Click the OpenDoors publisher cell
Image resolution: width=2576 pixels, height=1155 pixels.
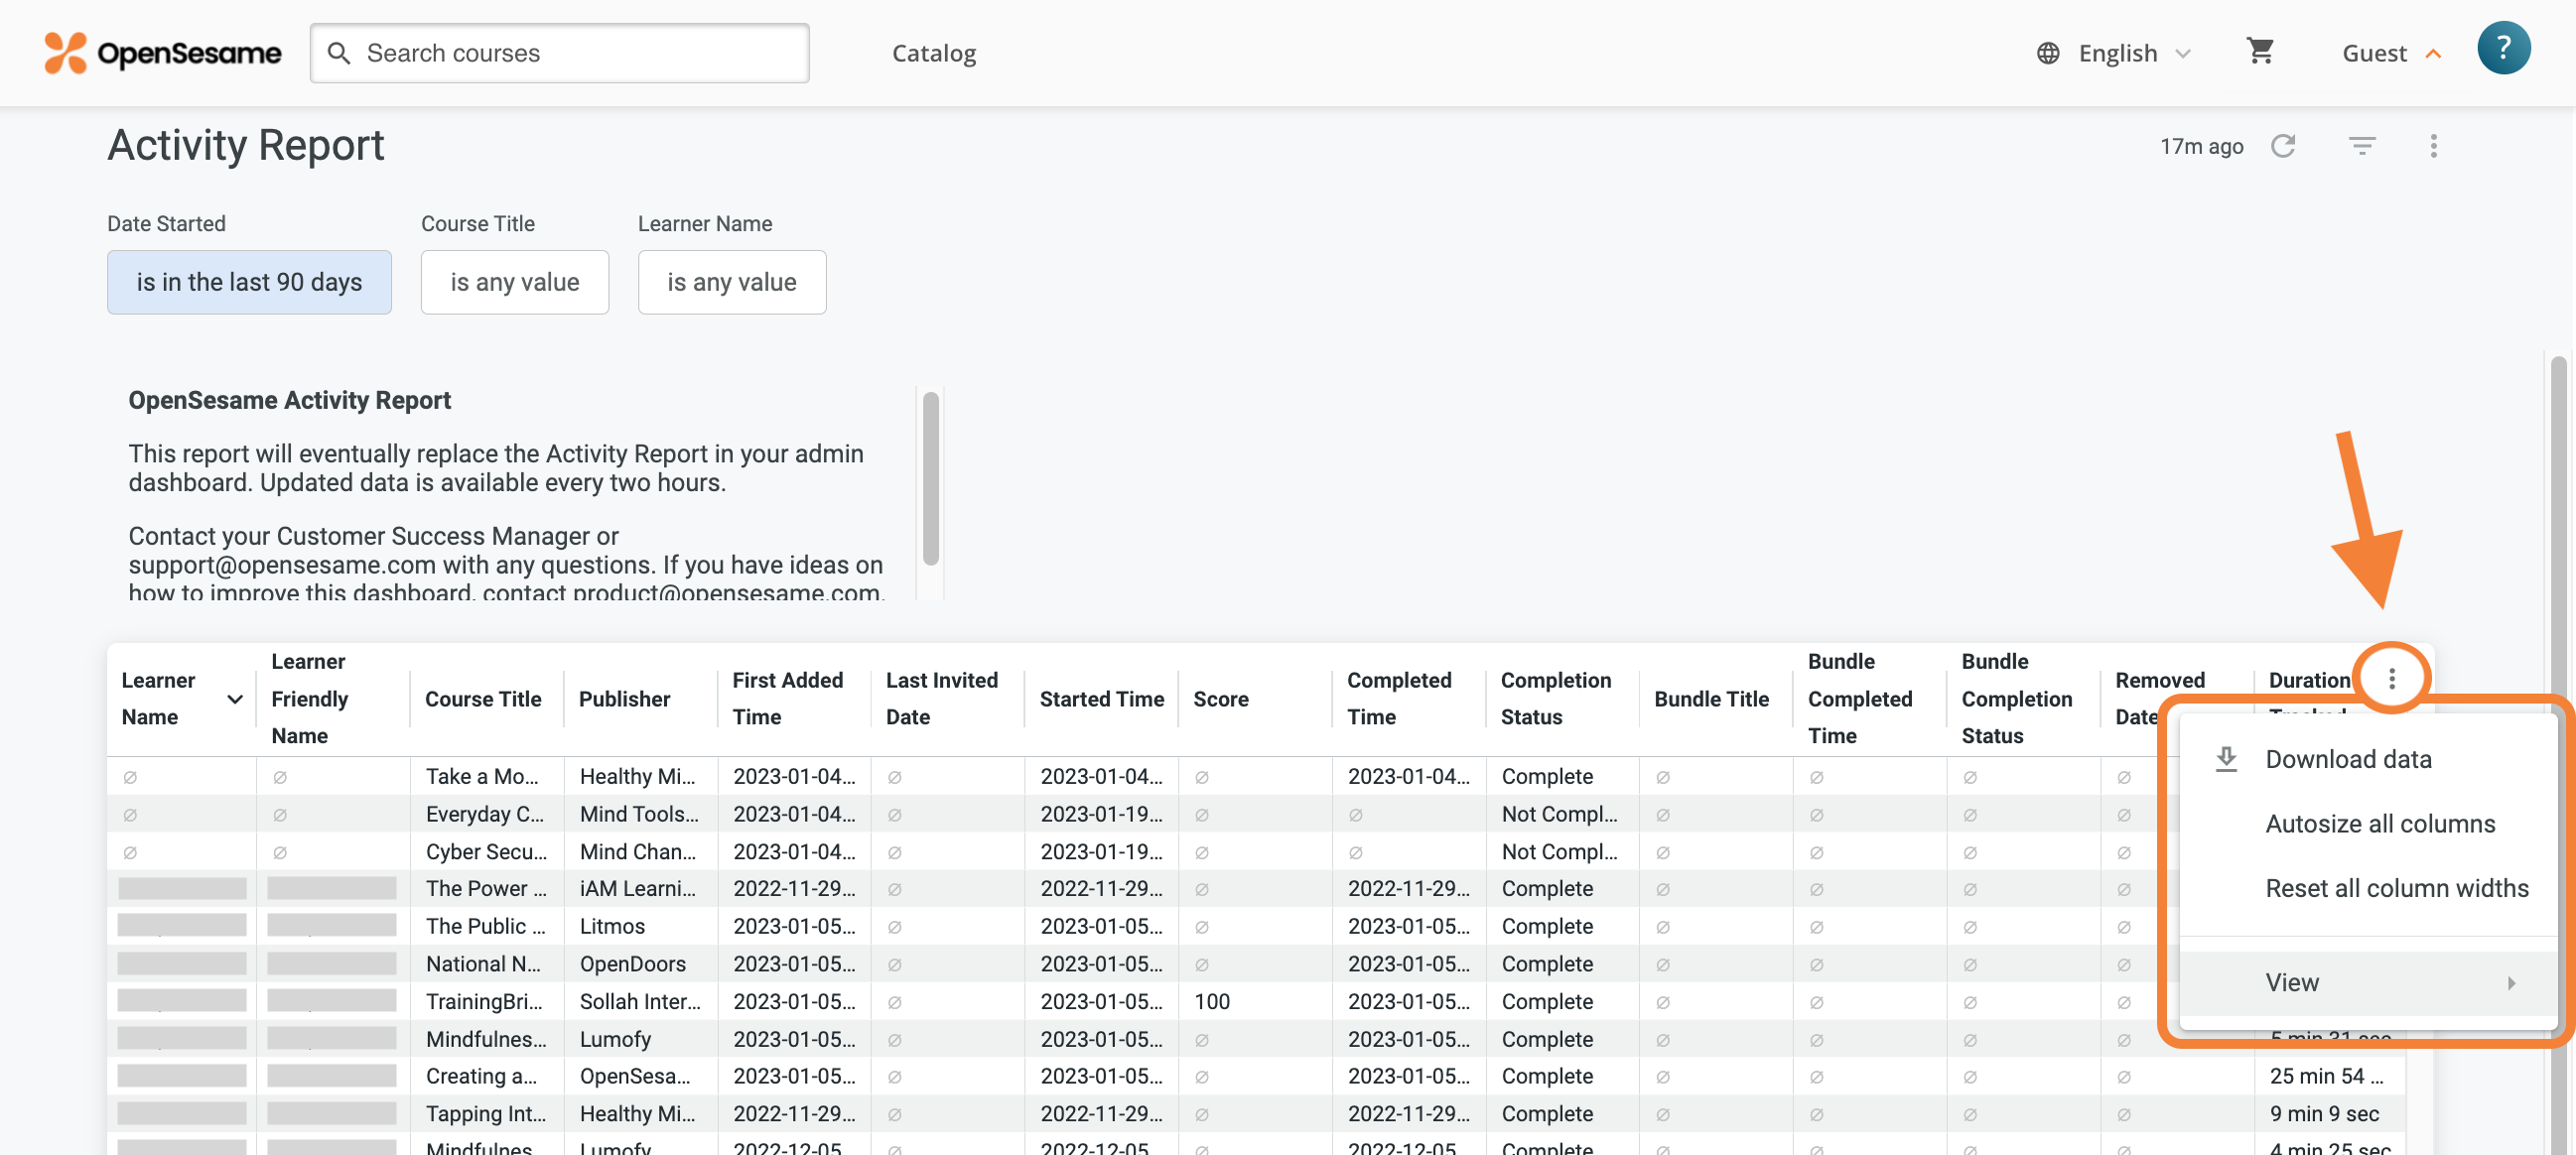[640, 963]
